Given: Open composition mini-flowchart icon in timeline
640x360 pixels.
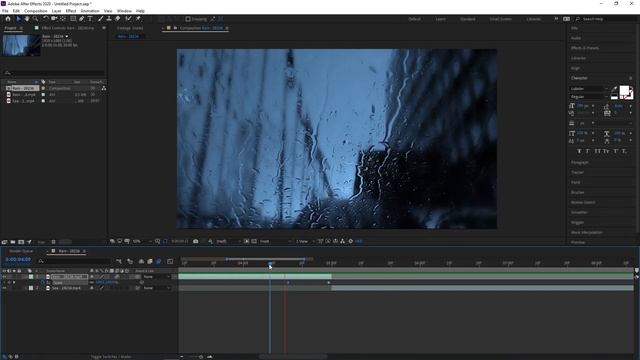Looking at the screenshot, I should pos(119,261).
